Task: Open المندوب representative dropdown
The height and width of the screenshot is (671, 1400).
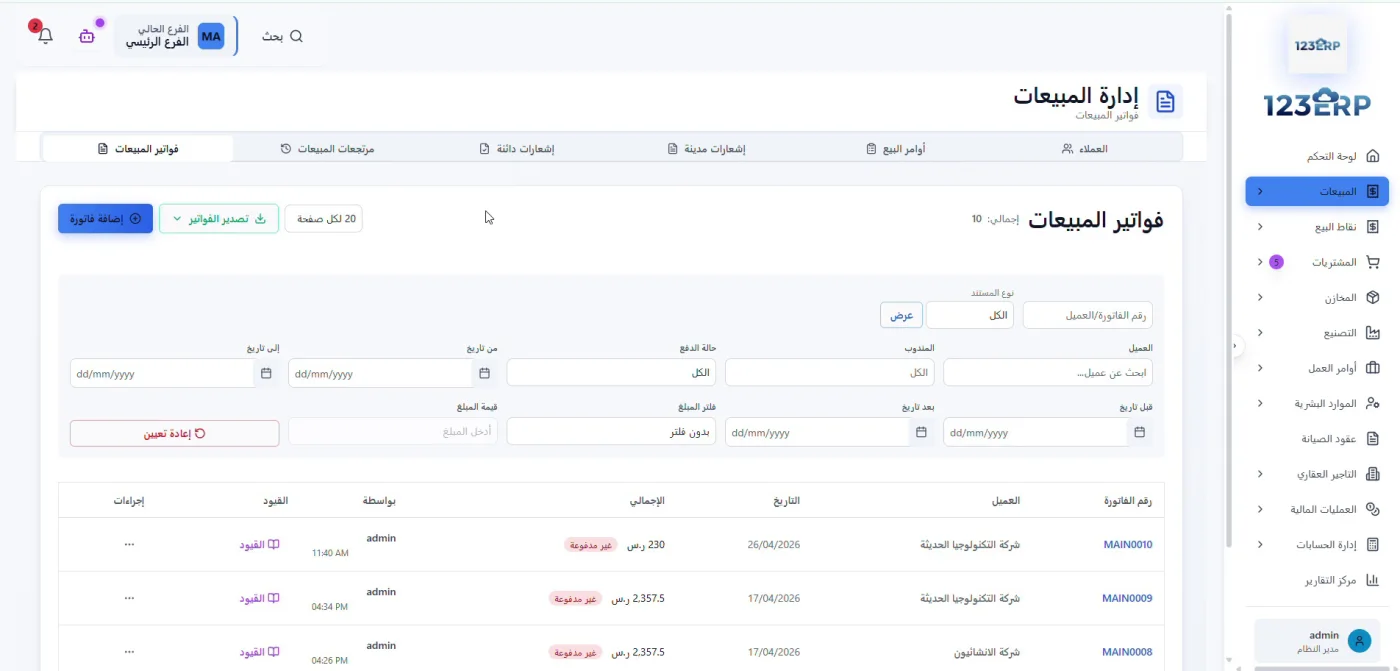Action: click(830, 373)
